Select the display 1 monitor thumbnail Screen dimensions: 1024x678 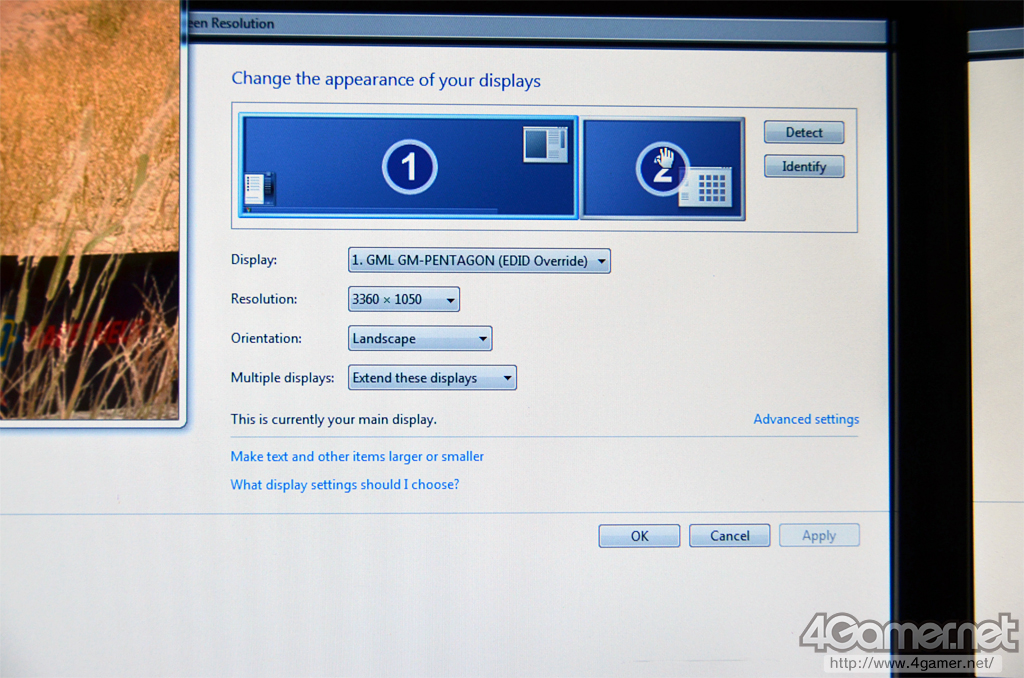pos(408,167)
